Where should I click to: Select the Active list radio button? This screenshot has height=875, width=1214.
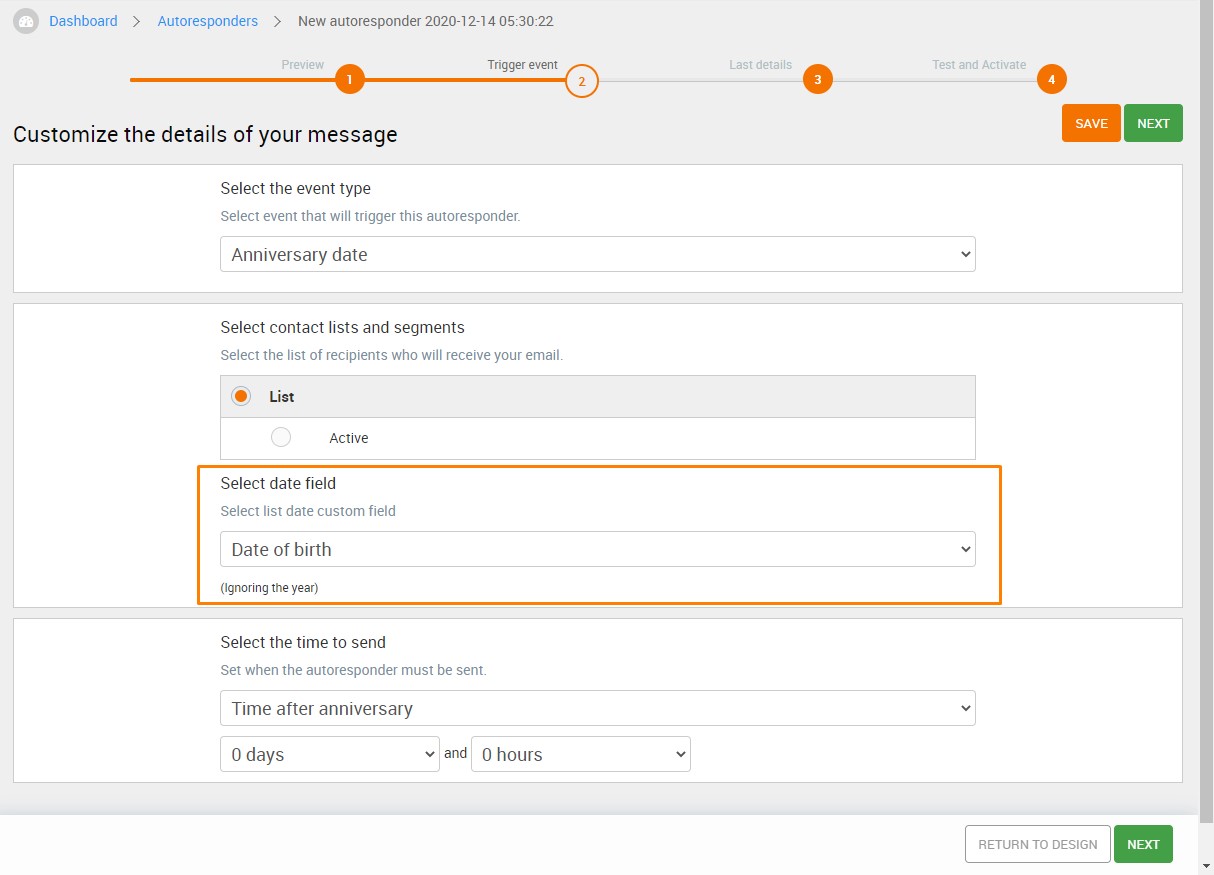(281, 437)
